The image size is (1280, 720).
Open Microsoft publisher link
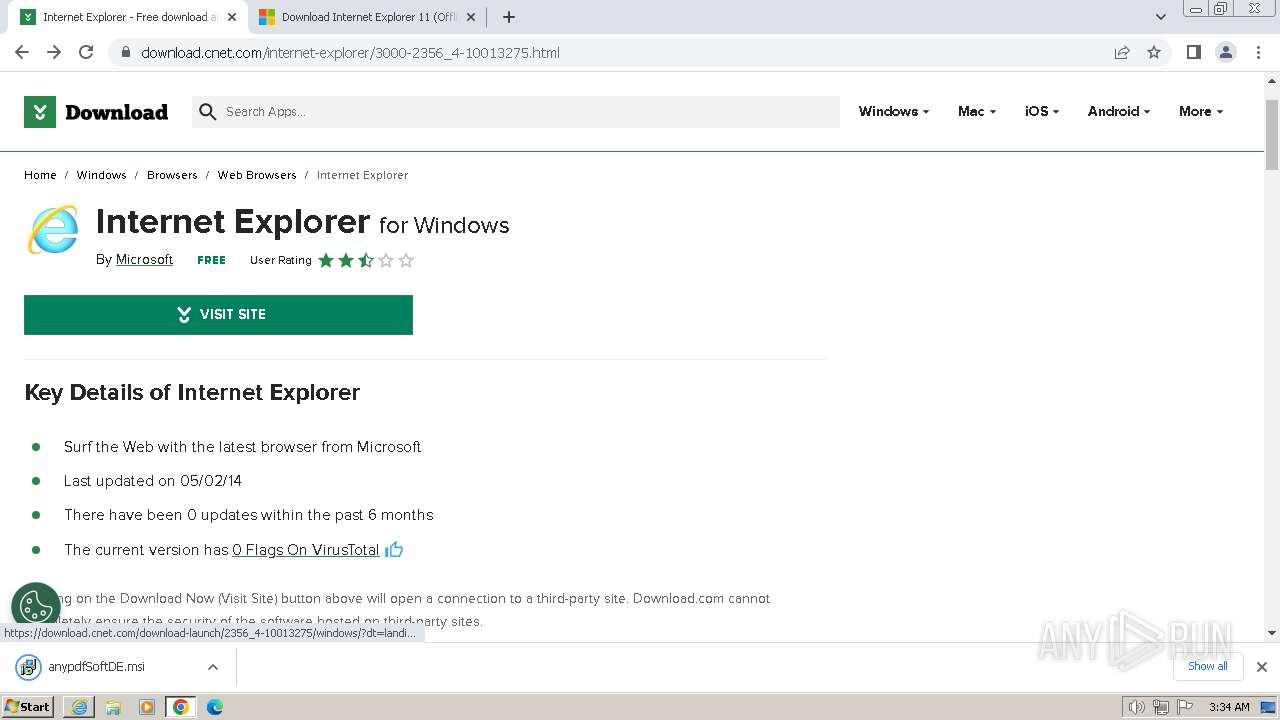144,259
